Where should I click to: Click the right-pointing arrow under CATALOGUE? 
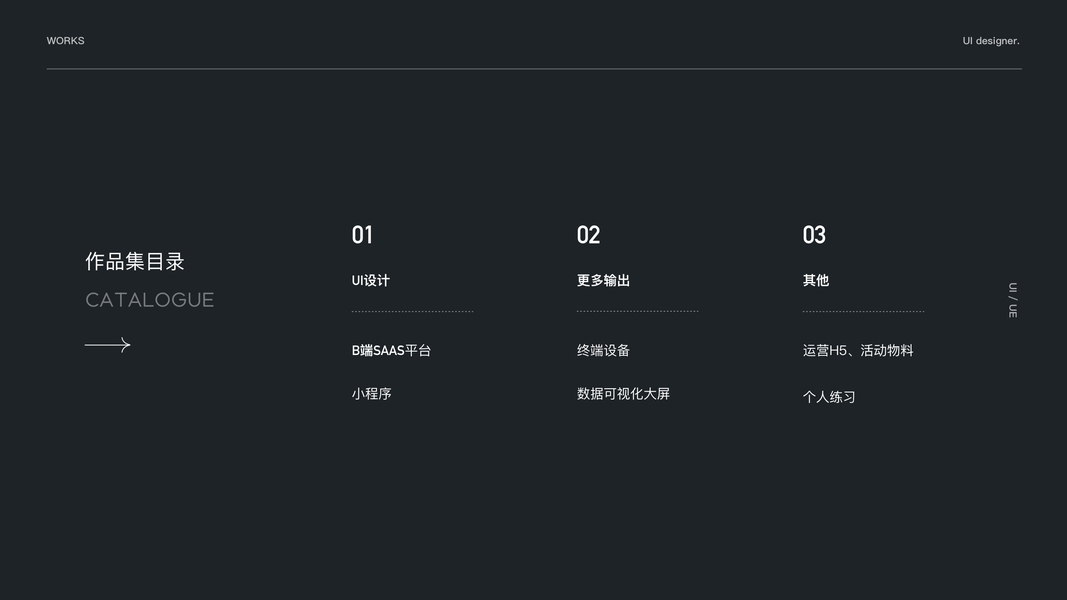coord(108,345)
